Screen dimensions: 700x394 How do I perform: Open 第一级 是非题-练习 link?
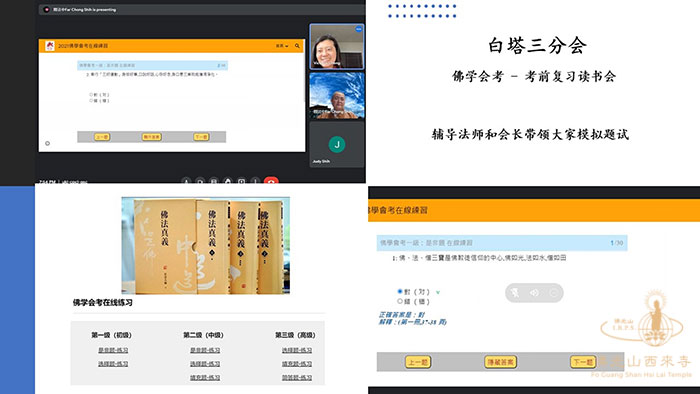point(113,350)
